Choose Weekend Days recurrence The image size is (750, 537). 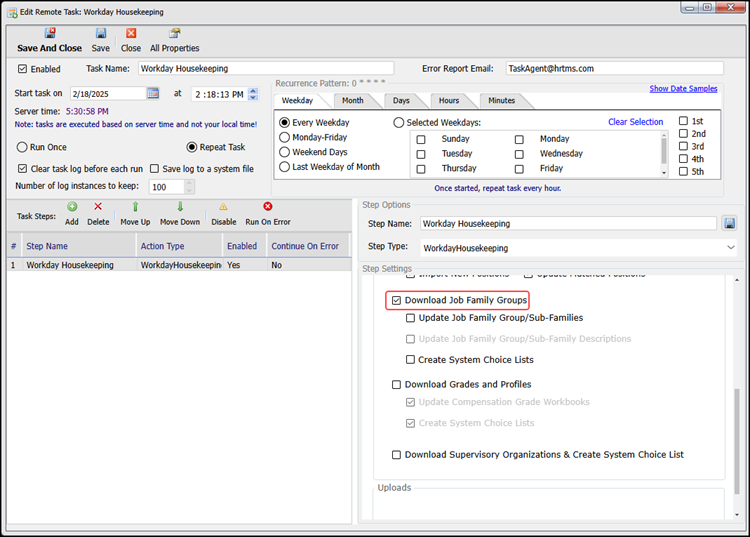point(285,152)
